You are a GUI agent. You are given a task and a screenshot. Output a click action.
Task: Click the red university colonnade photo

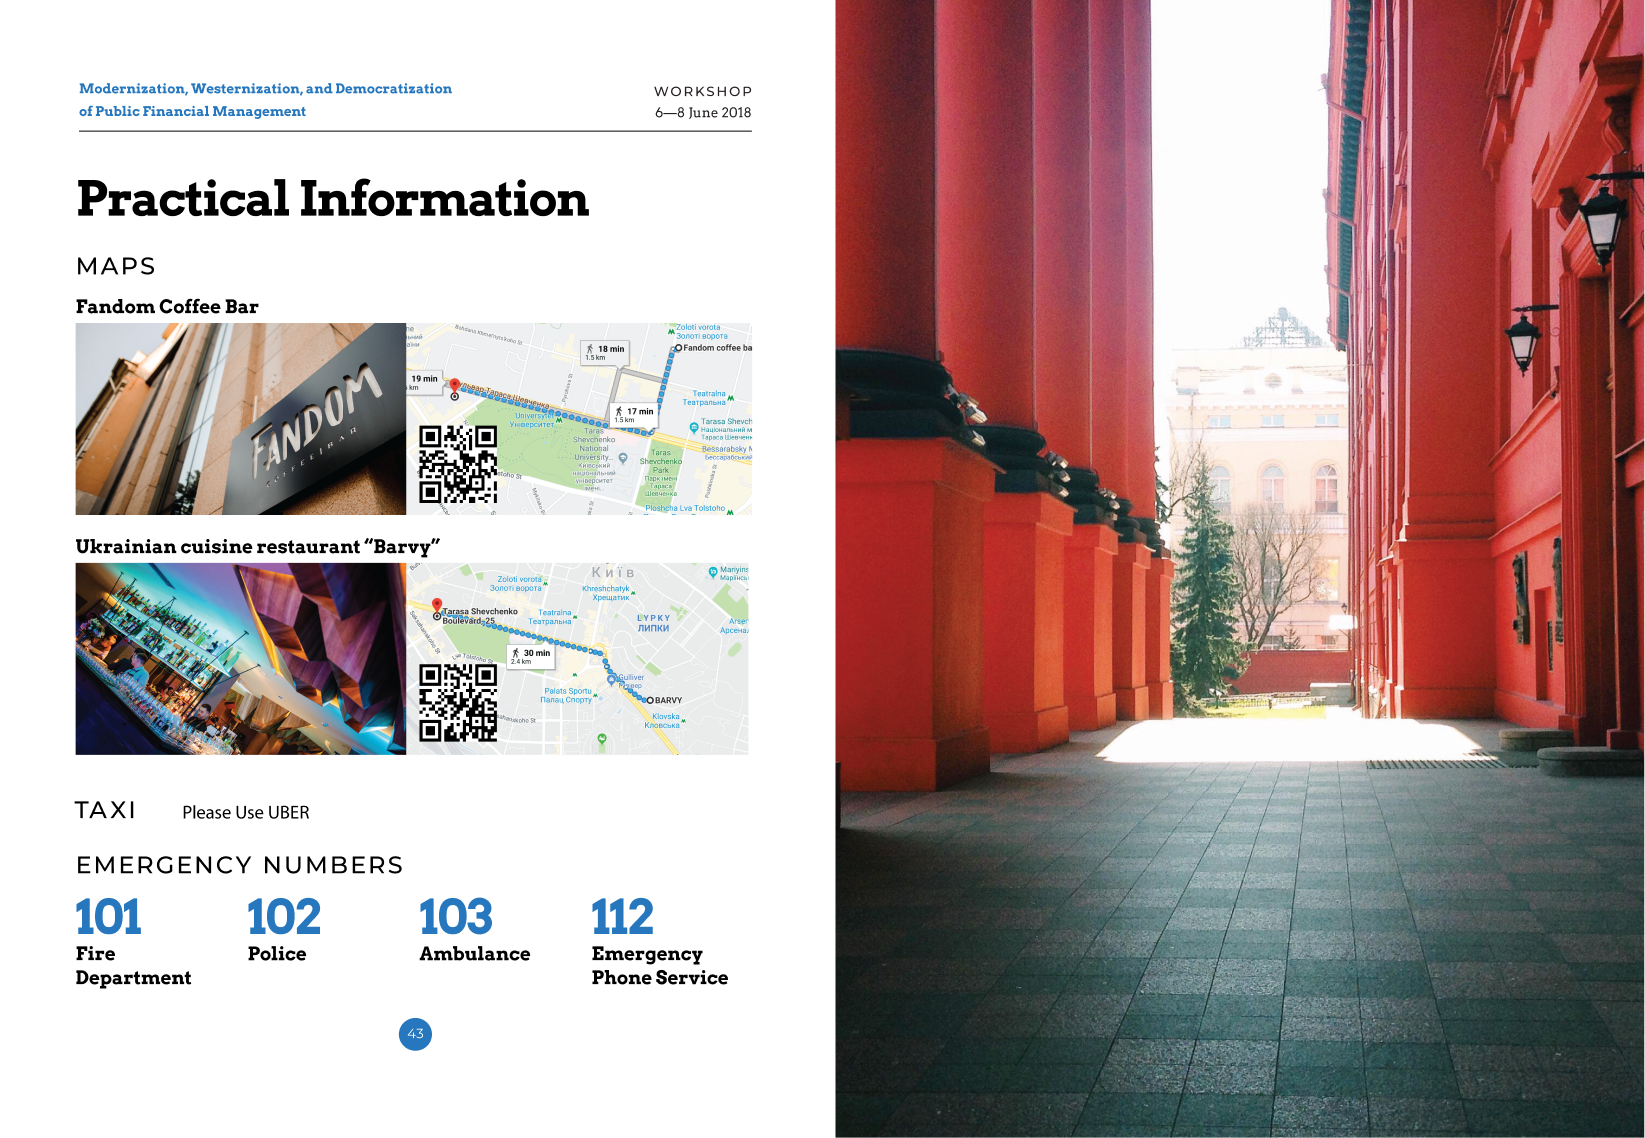pos(1240,568)
